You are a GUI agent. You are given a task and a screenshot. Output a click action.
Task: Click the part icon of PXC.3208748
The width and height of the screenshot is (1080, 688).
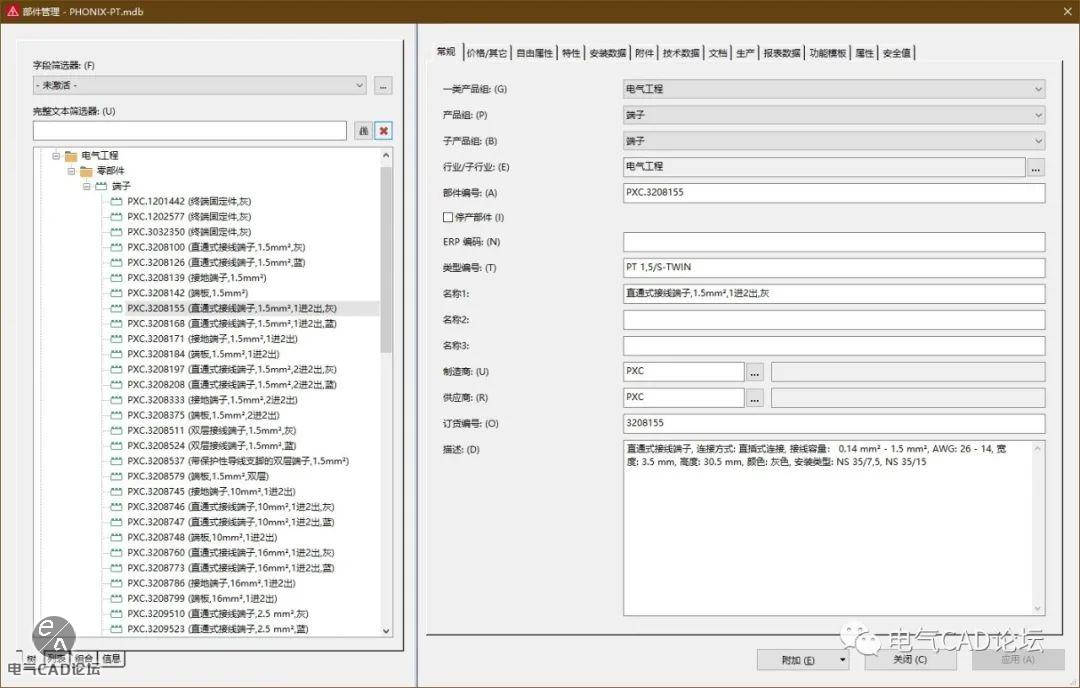coord(116,537)
